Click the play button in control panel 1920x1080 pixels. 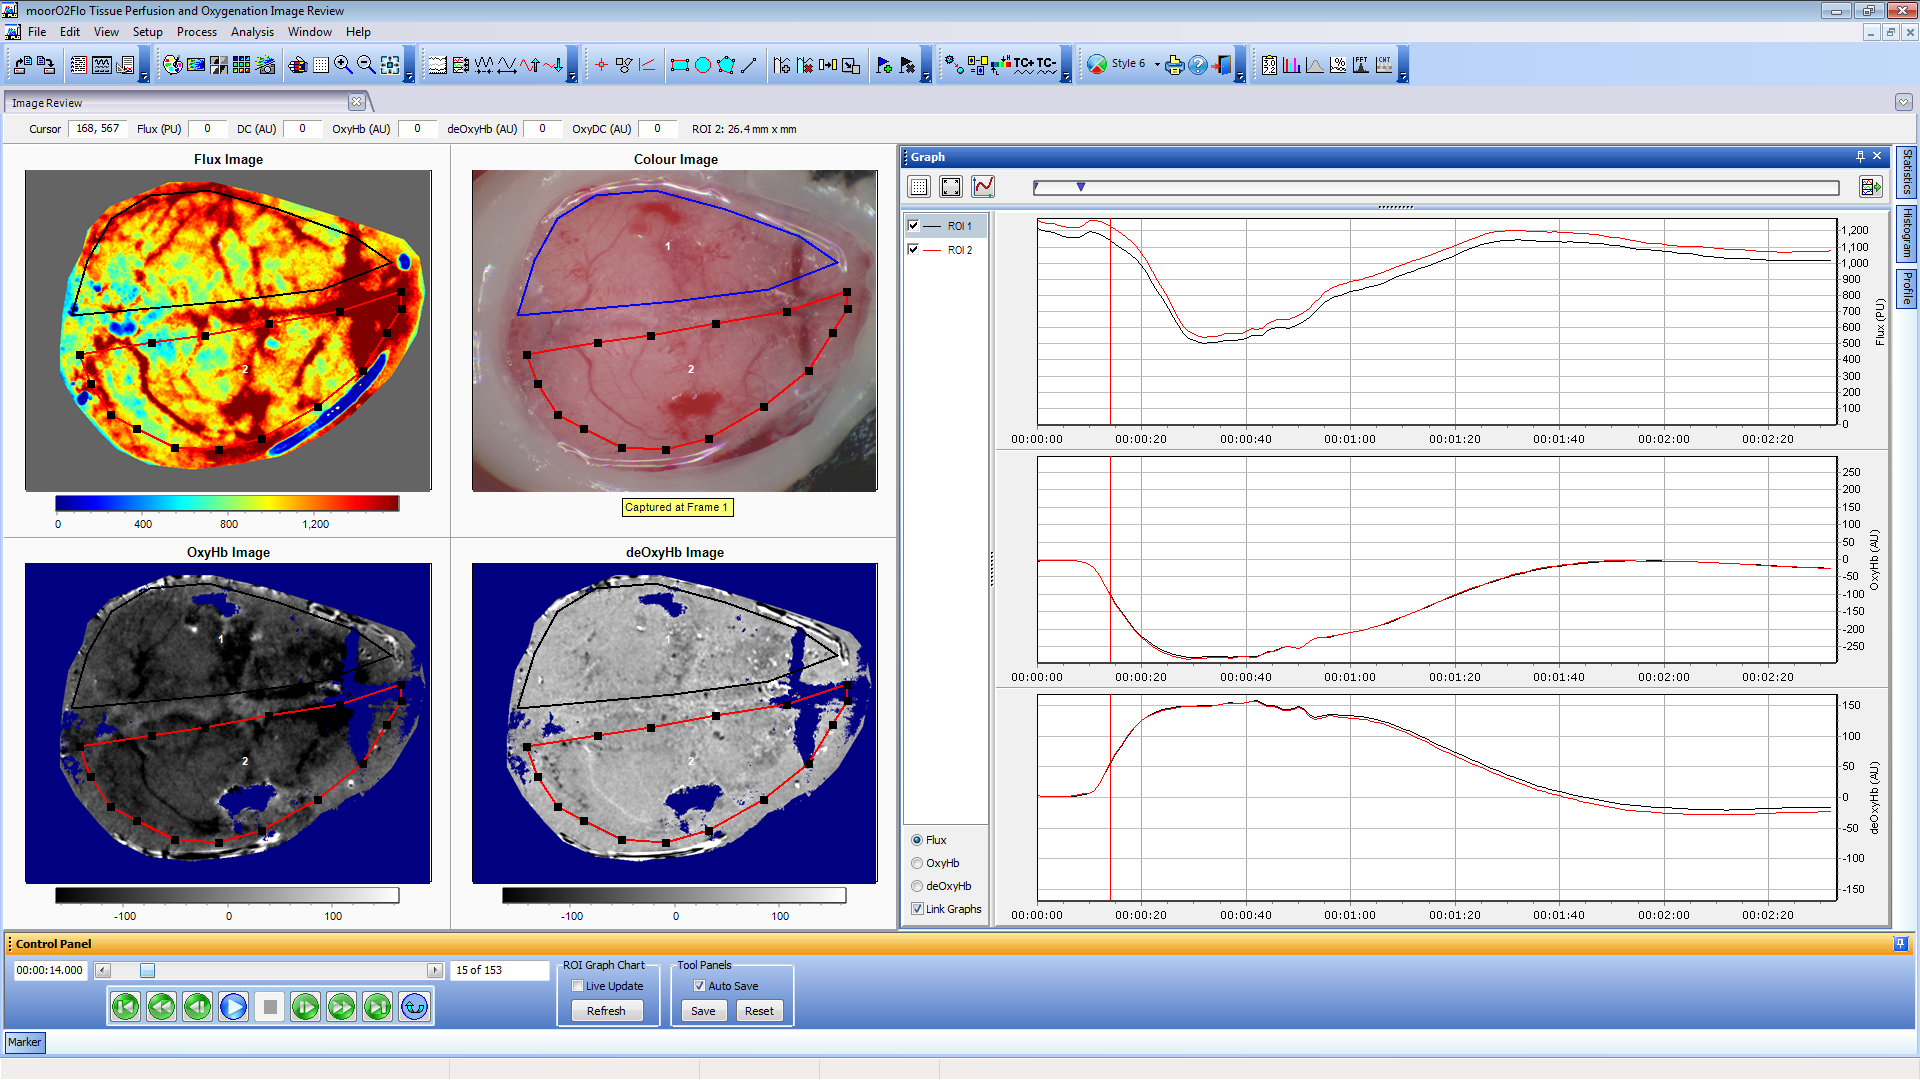point(233,1007)
